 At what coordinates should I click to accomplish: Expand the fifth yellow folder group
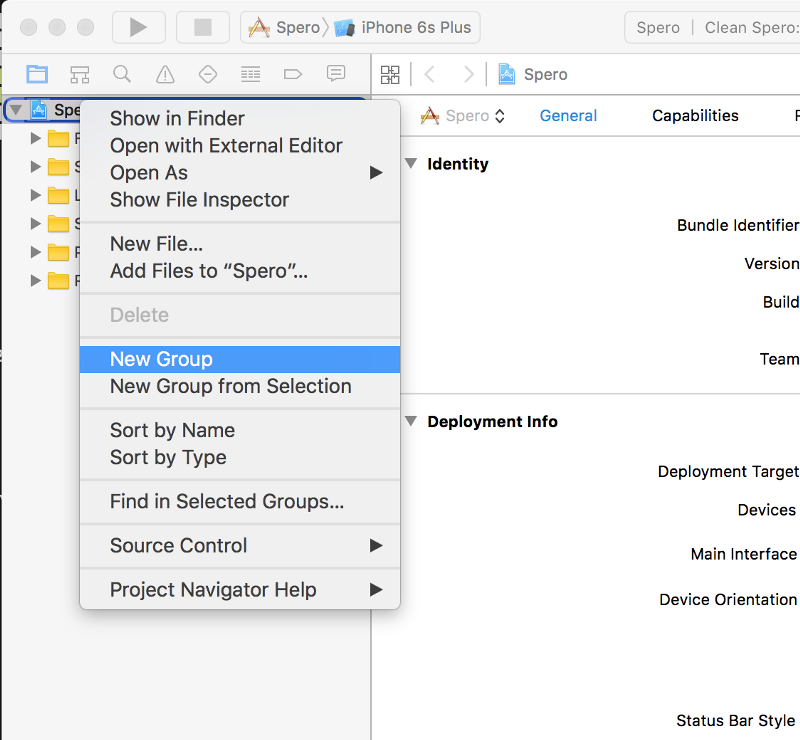(x=35, y=252)
